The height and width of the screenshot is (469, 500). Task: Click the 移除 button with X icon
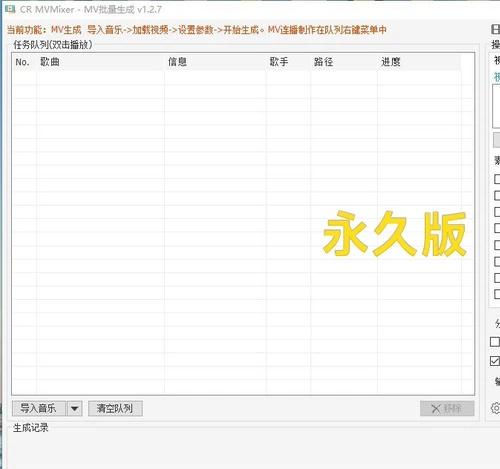[447, 408]
